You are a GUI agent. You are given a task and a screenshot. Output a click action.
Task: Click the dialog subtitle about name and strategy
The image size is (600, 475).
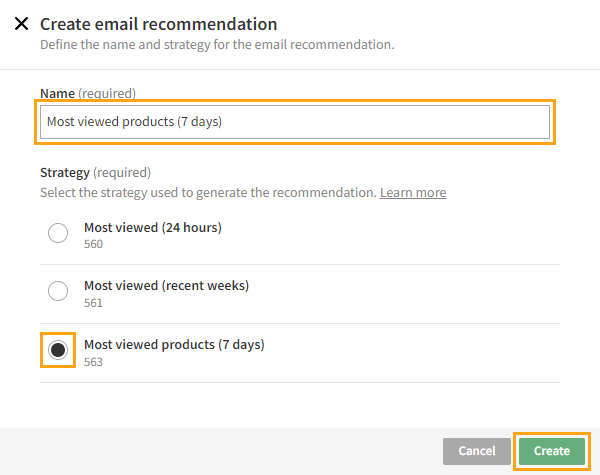(216, 45)
